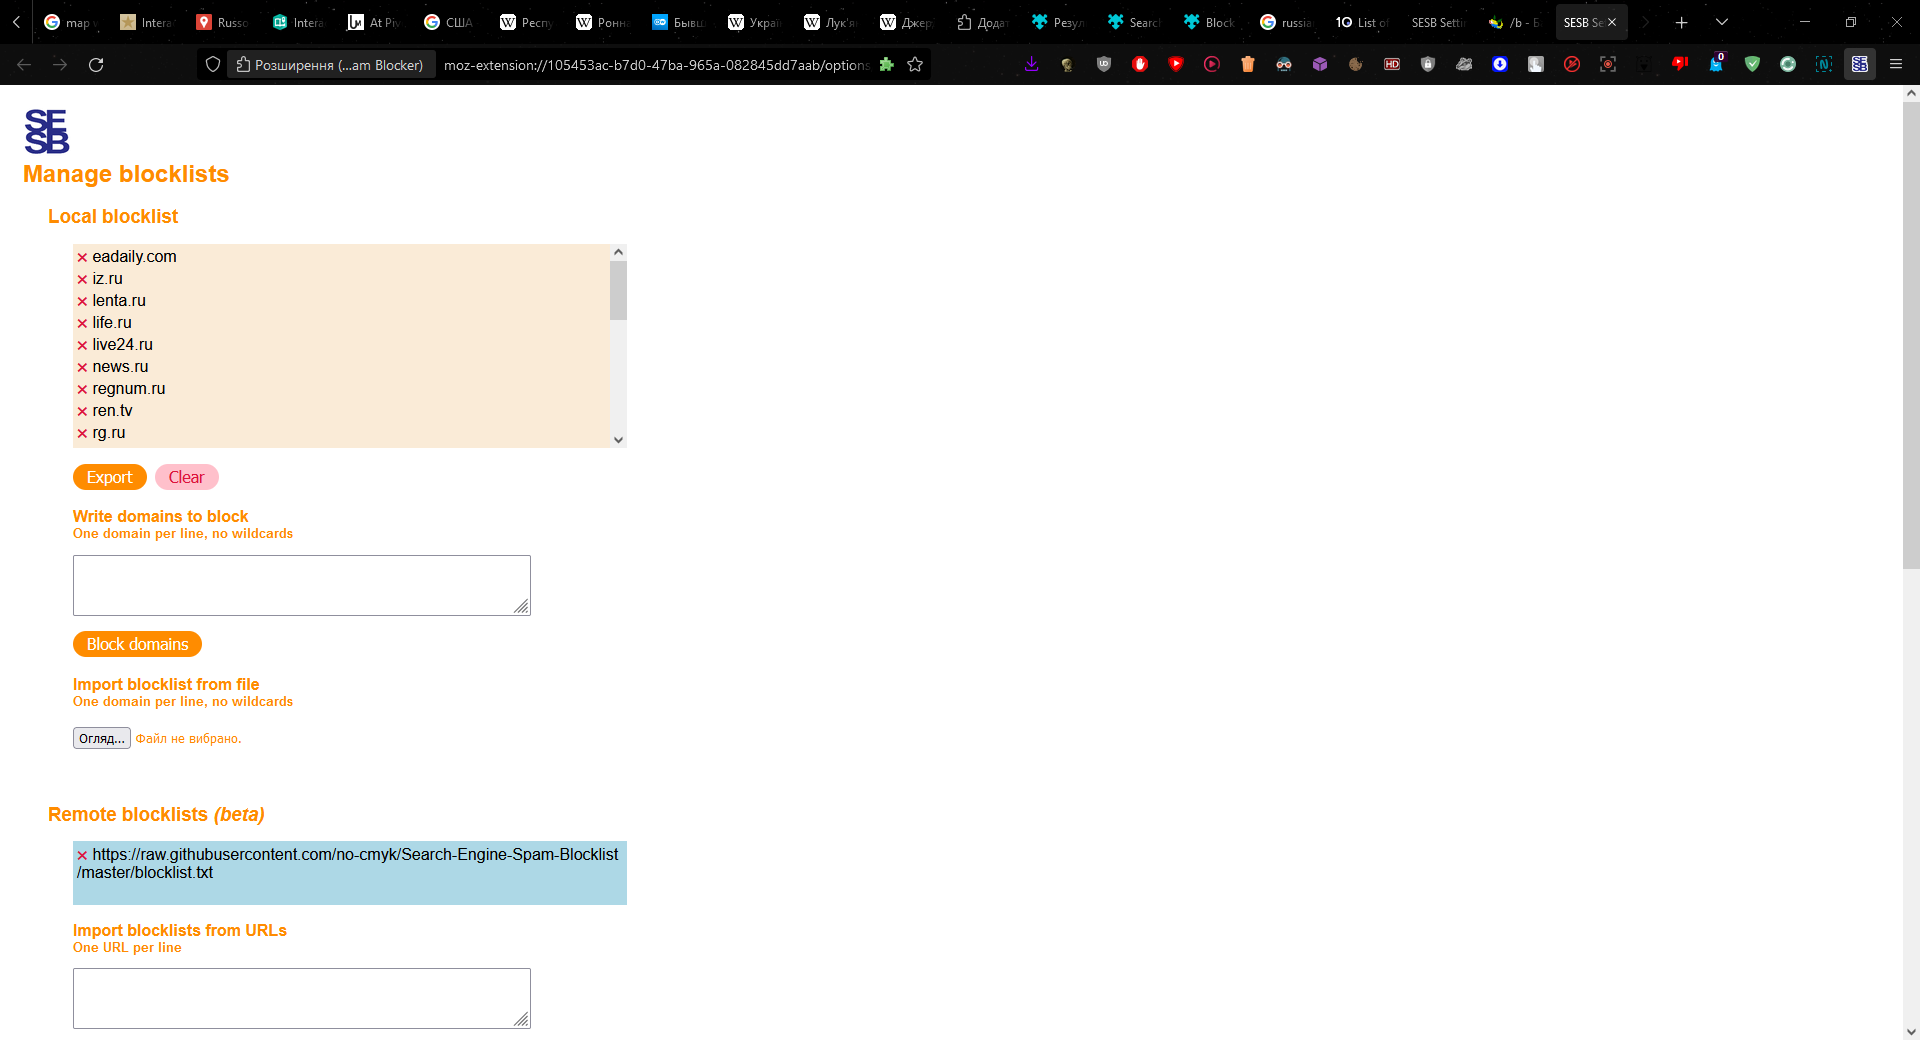Reload the current page

pyautogui.click(x=96, y=64)
